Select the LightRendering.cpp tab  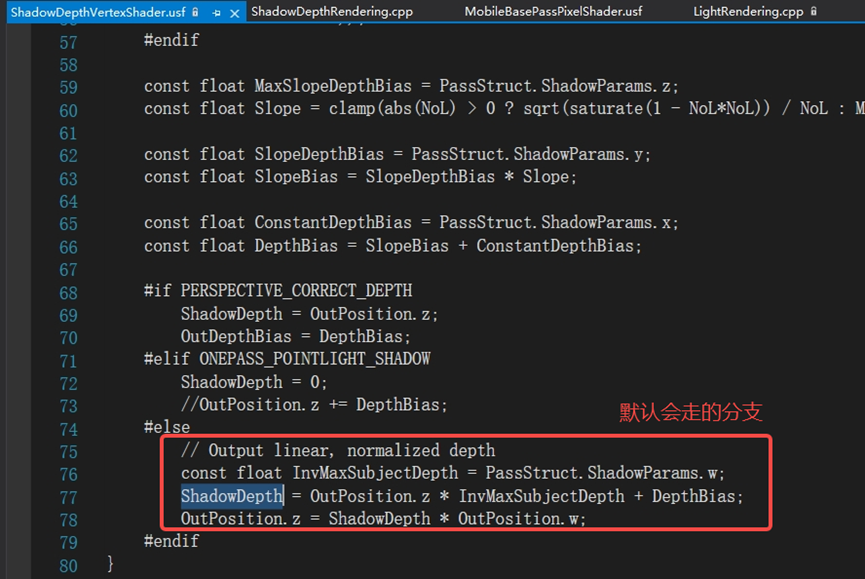749,11
